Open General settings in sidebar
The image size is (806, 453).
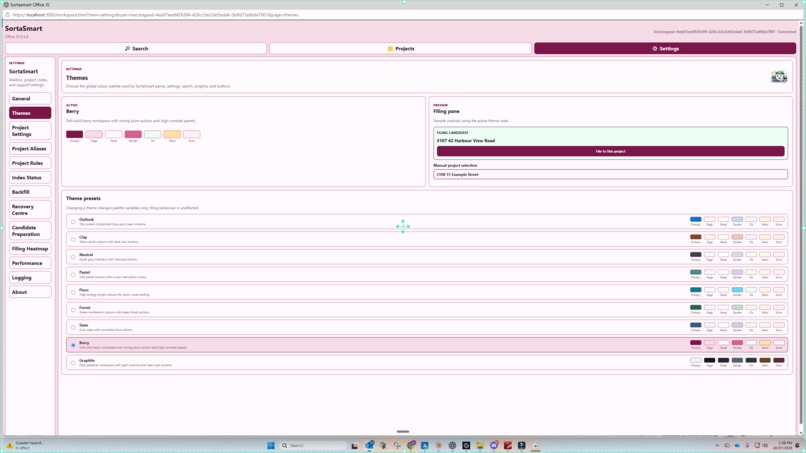pyautogui.click(x=30, y=99)
